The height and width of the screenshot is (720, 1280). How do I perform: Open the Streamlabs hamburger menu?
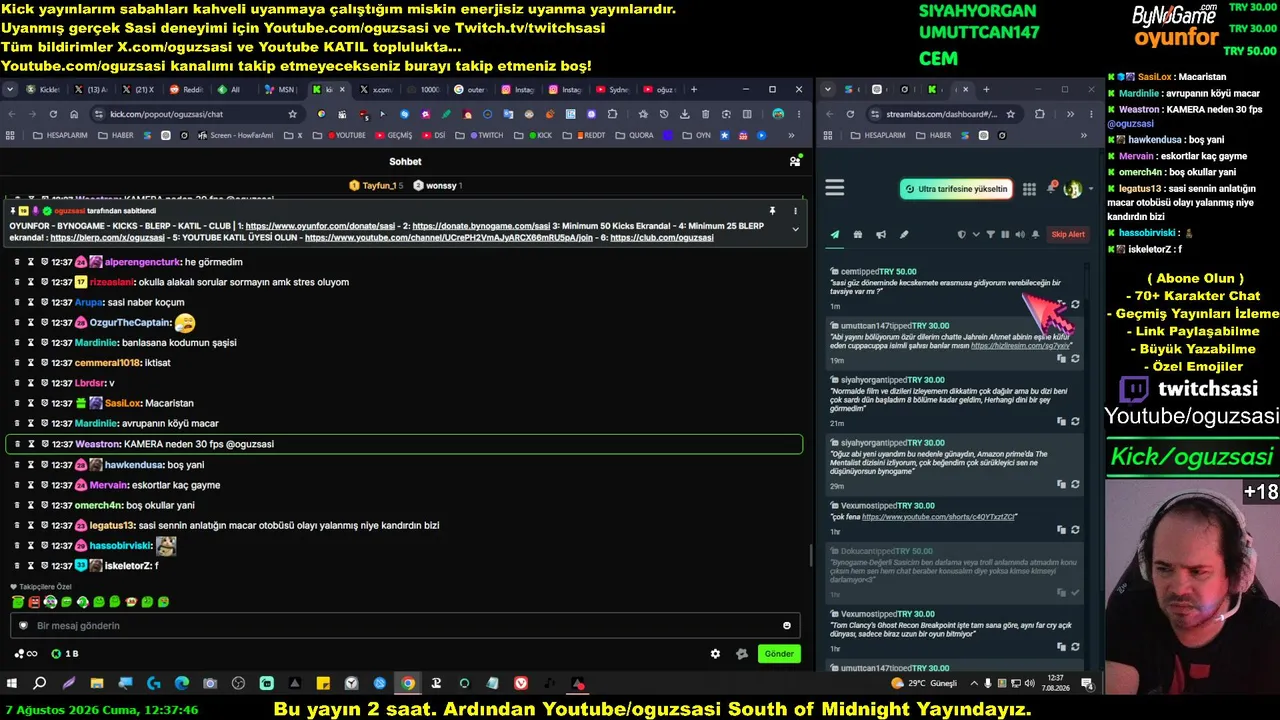[x=835, y=188]
